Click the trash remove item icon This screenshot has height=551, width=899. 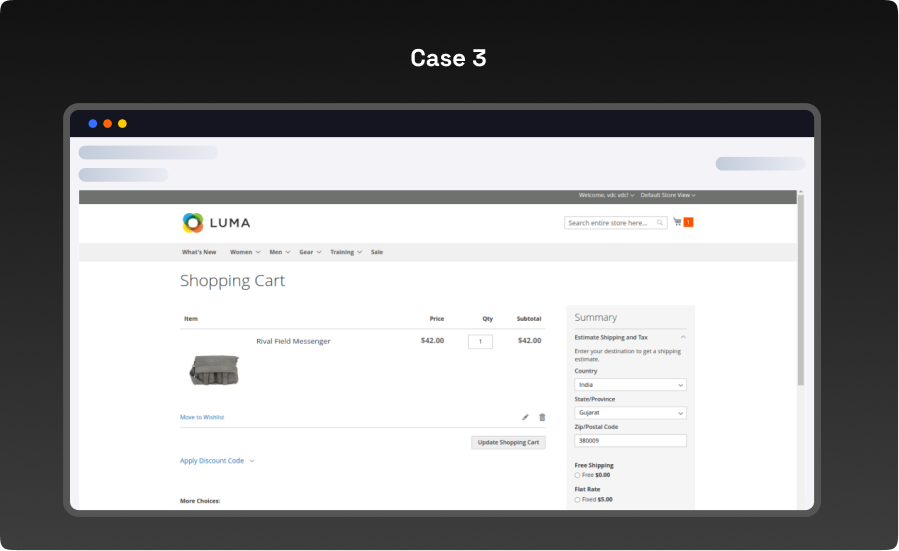(x=542, y=417)
